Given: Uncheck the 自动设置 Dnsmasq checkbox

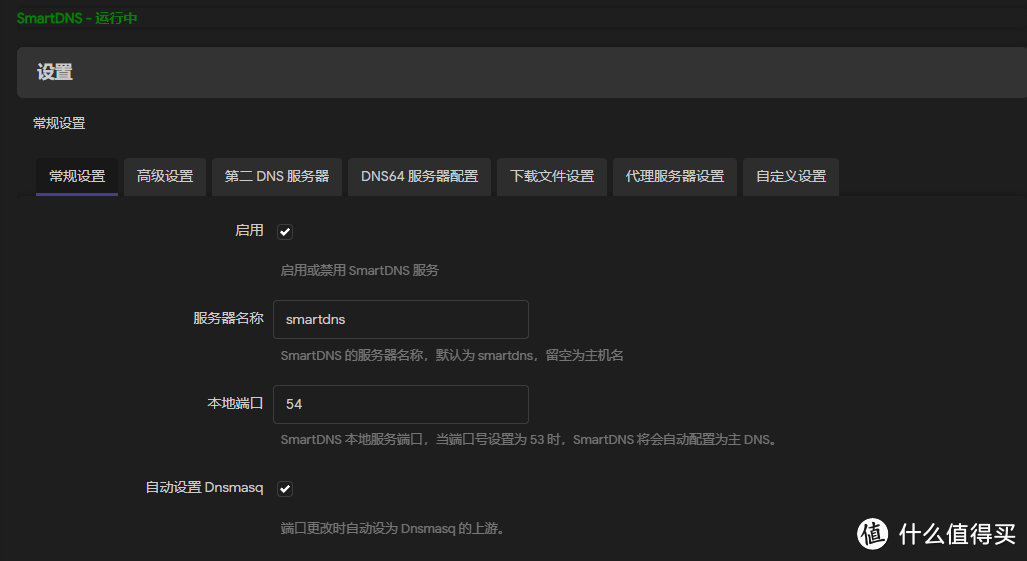Looking at the screenshot, I should (x=285, y=489).
